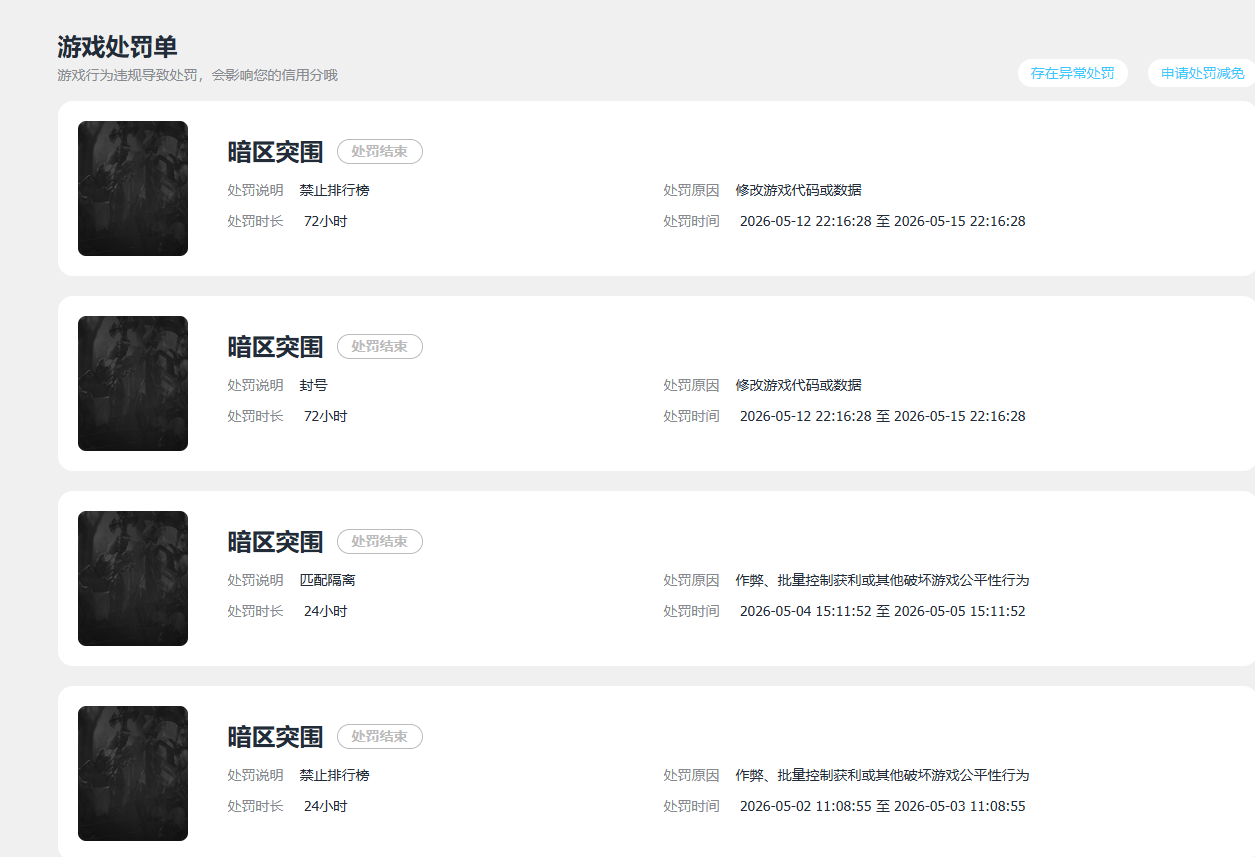The height and width of the screenshot is (857, 1255).
Task: Click the 处罚结束 badge in the 封号 card
Action: (380, 347)
